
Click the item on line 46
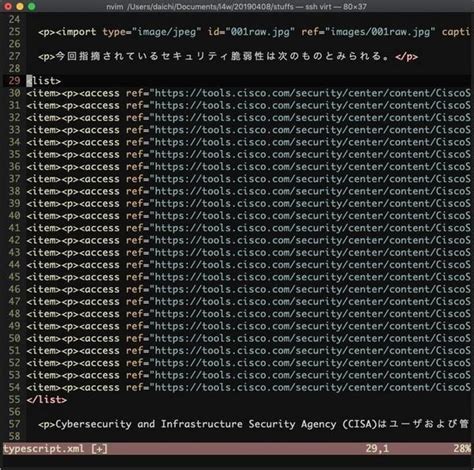(248, 289)
